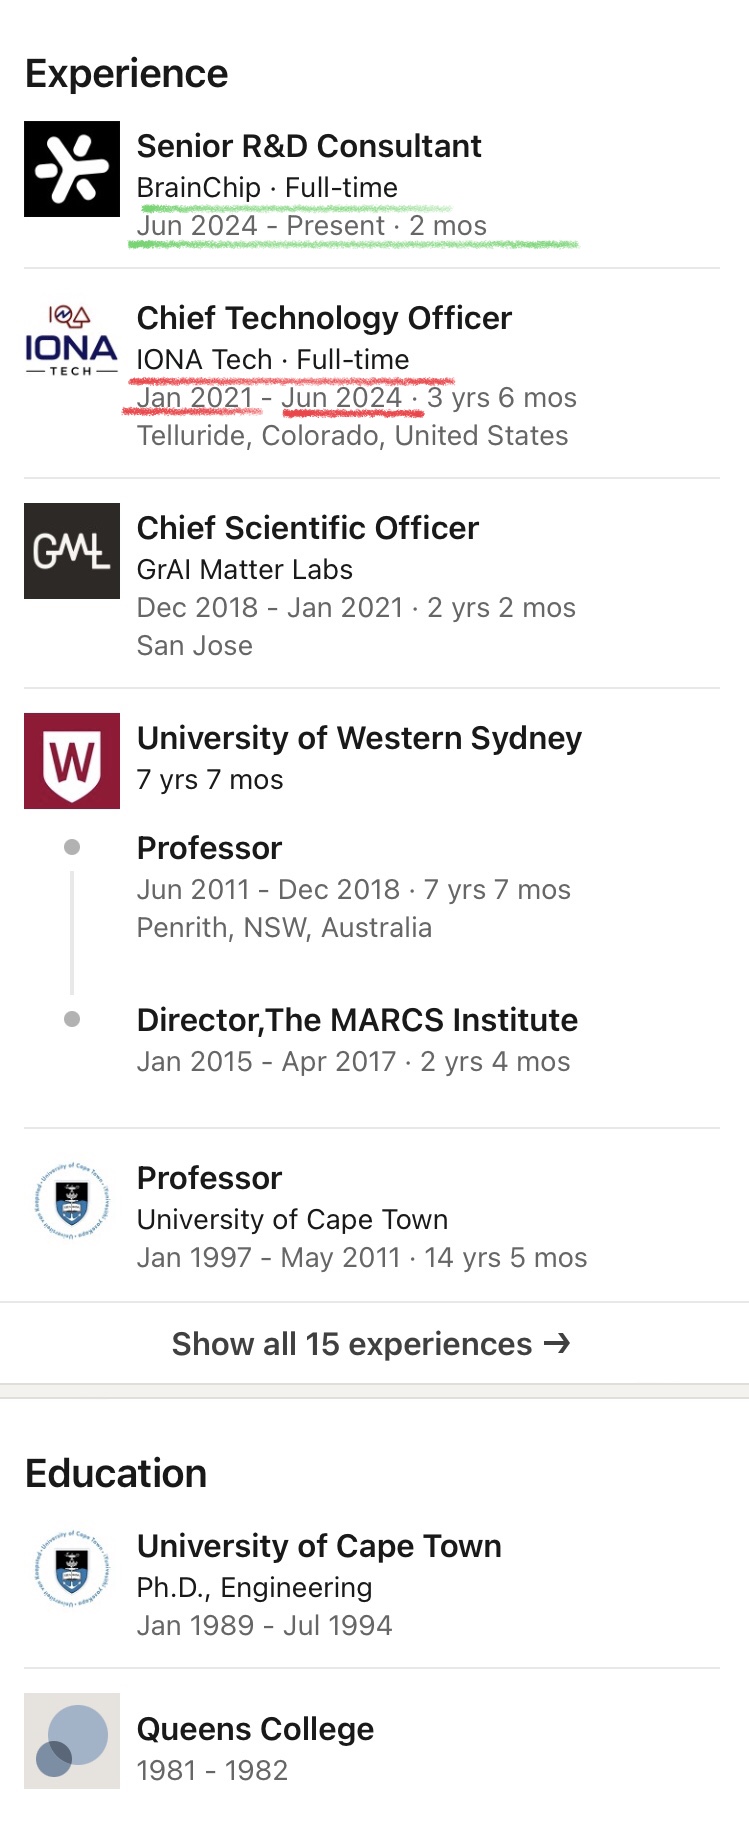
Task: Click the Telluride, Colorado location text
Action: point(352,436)
